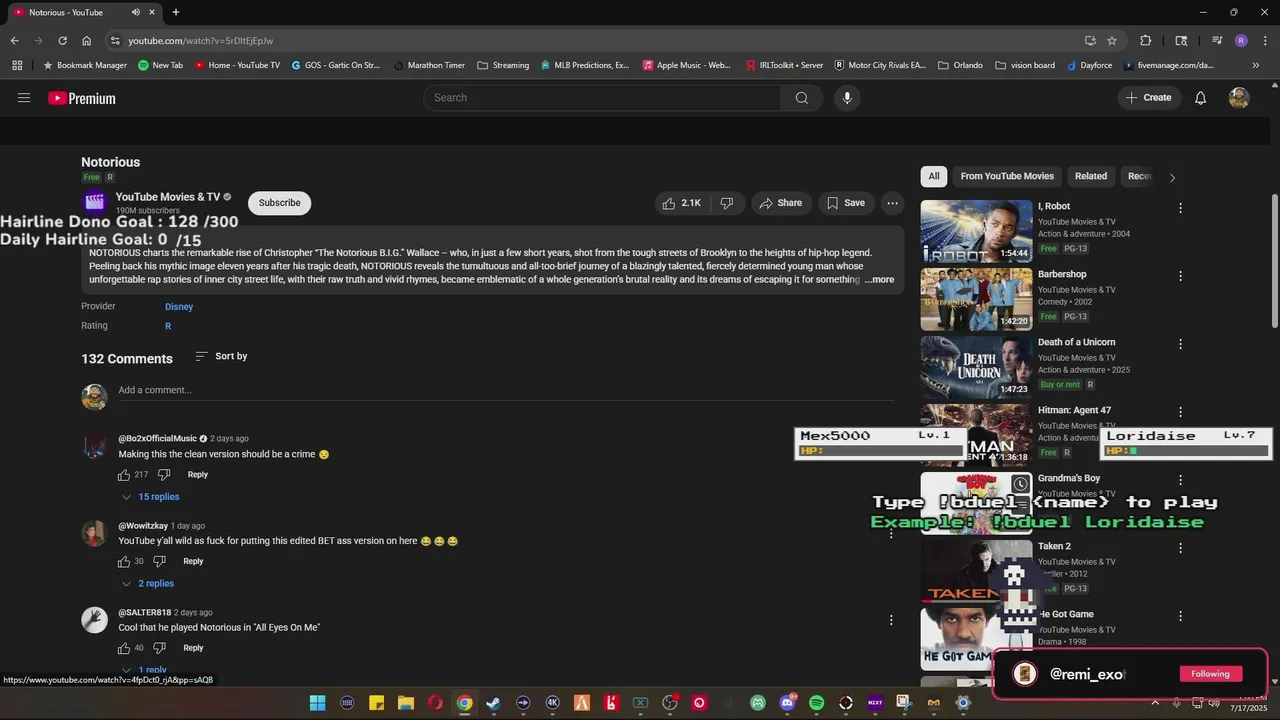Dislike Wowitzkay's comment

pyautogui.click(x=159, y=562)
